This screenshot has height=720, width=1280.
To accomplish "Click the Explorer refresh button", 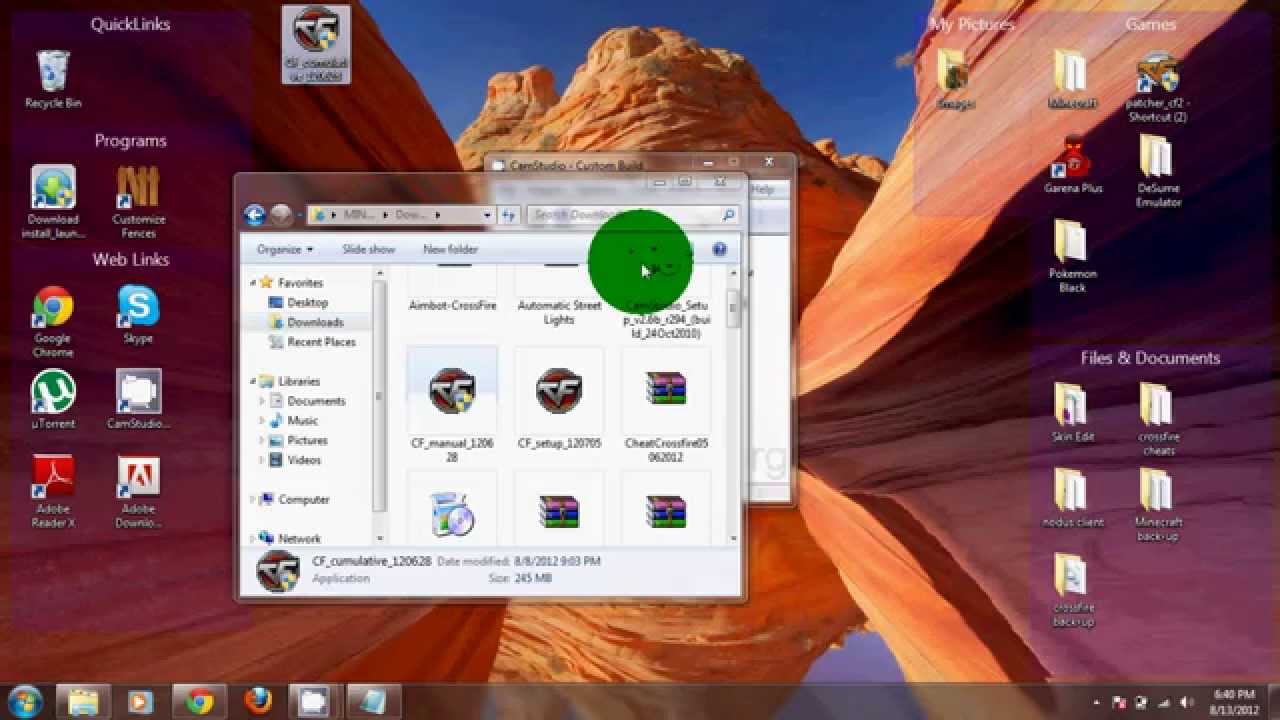I will pyautogui.click(x=509, y=215).
